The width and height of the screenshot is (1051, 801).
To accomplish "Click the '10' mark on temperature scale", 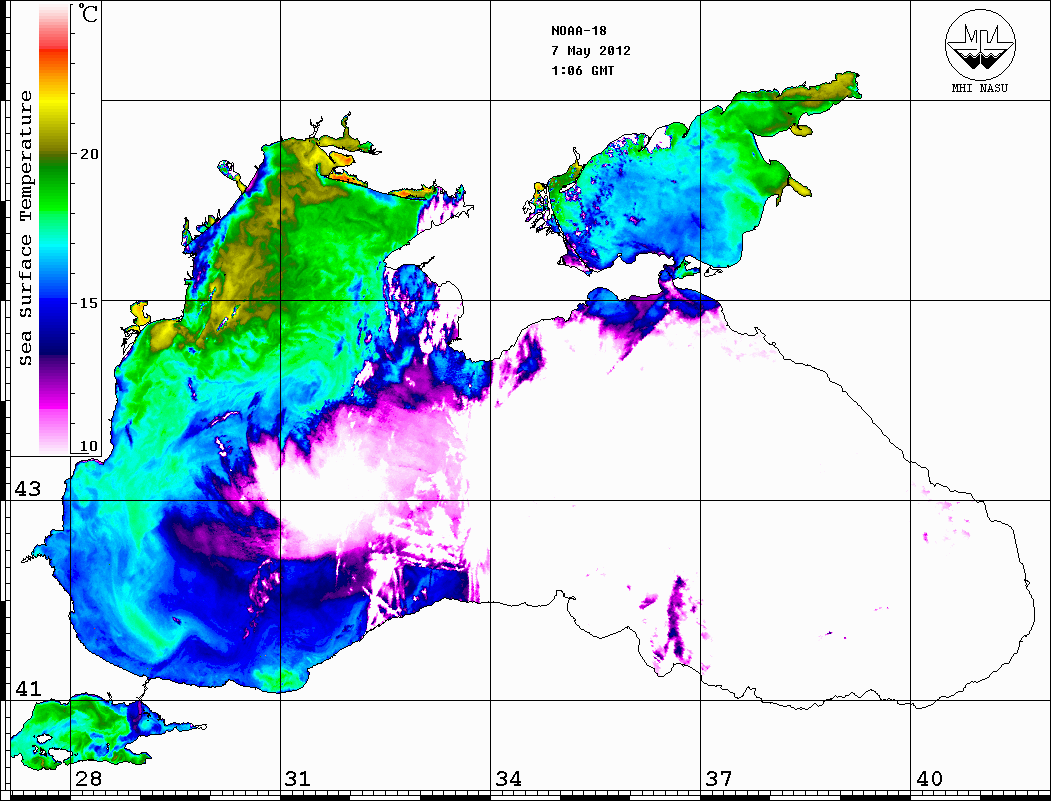I will click(88, 446).
